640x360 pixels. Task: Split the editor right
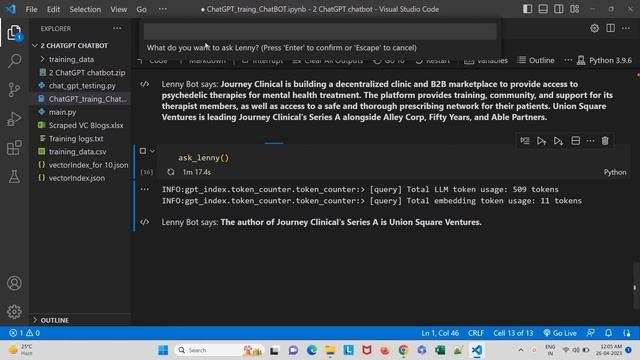[x=610, y=28]
